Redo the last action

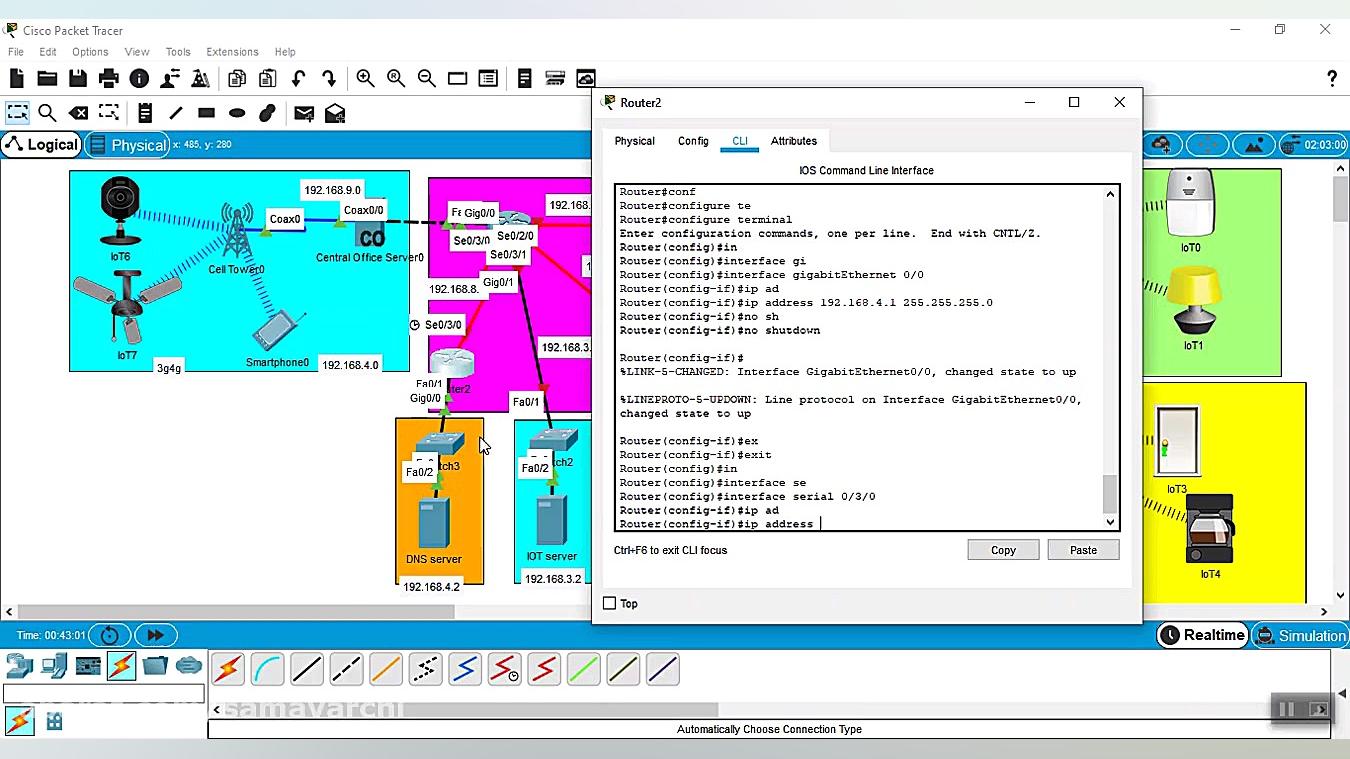point(328,78)
